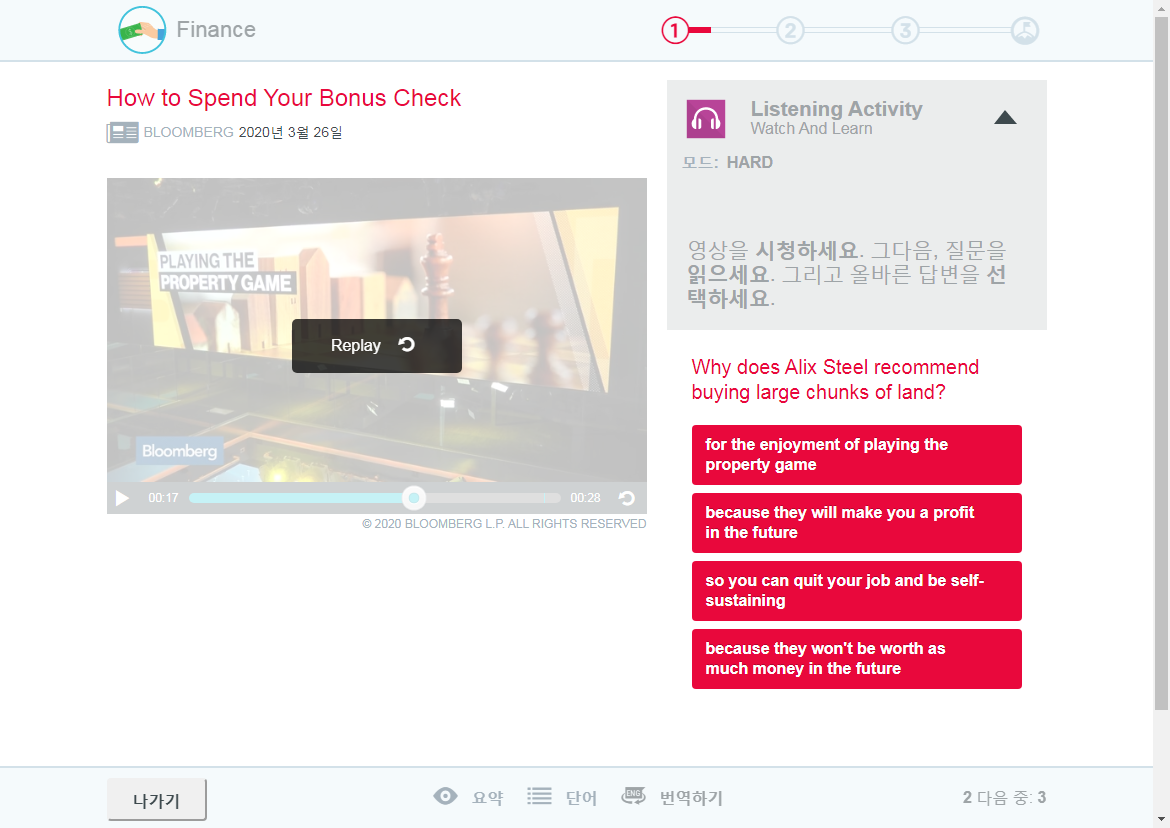The height and width of the screenshot is (828, 1170).
Task: Click the '2020년 3월 26일' article date
Action: (x=290, y=132)
